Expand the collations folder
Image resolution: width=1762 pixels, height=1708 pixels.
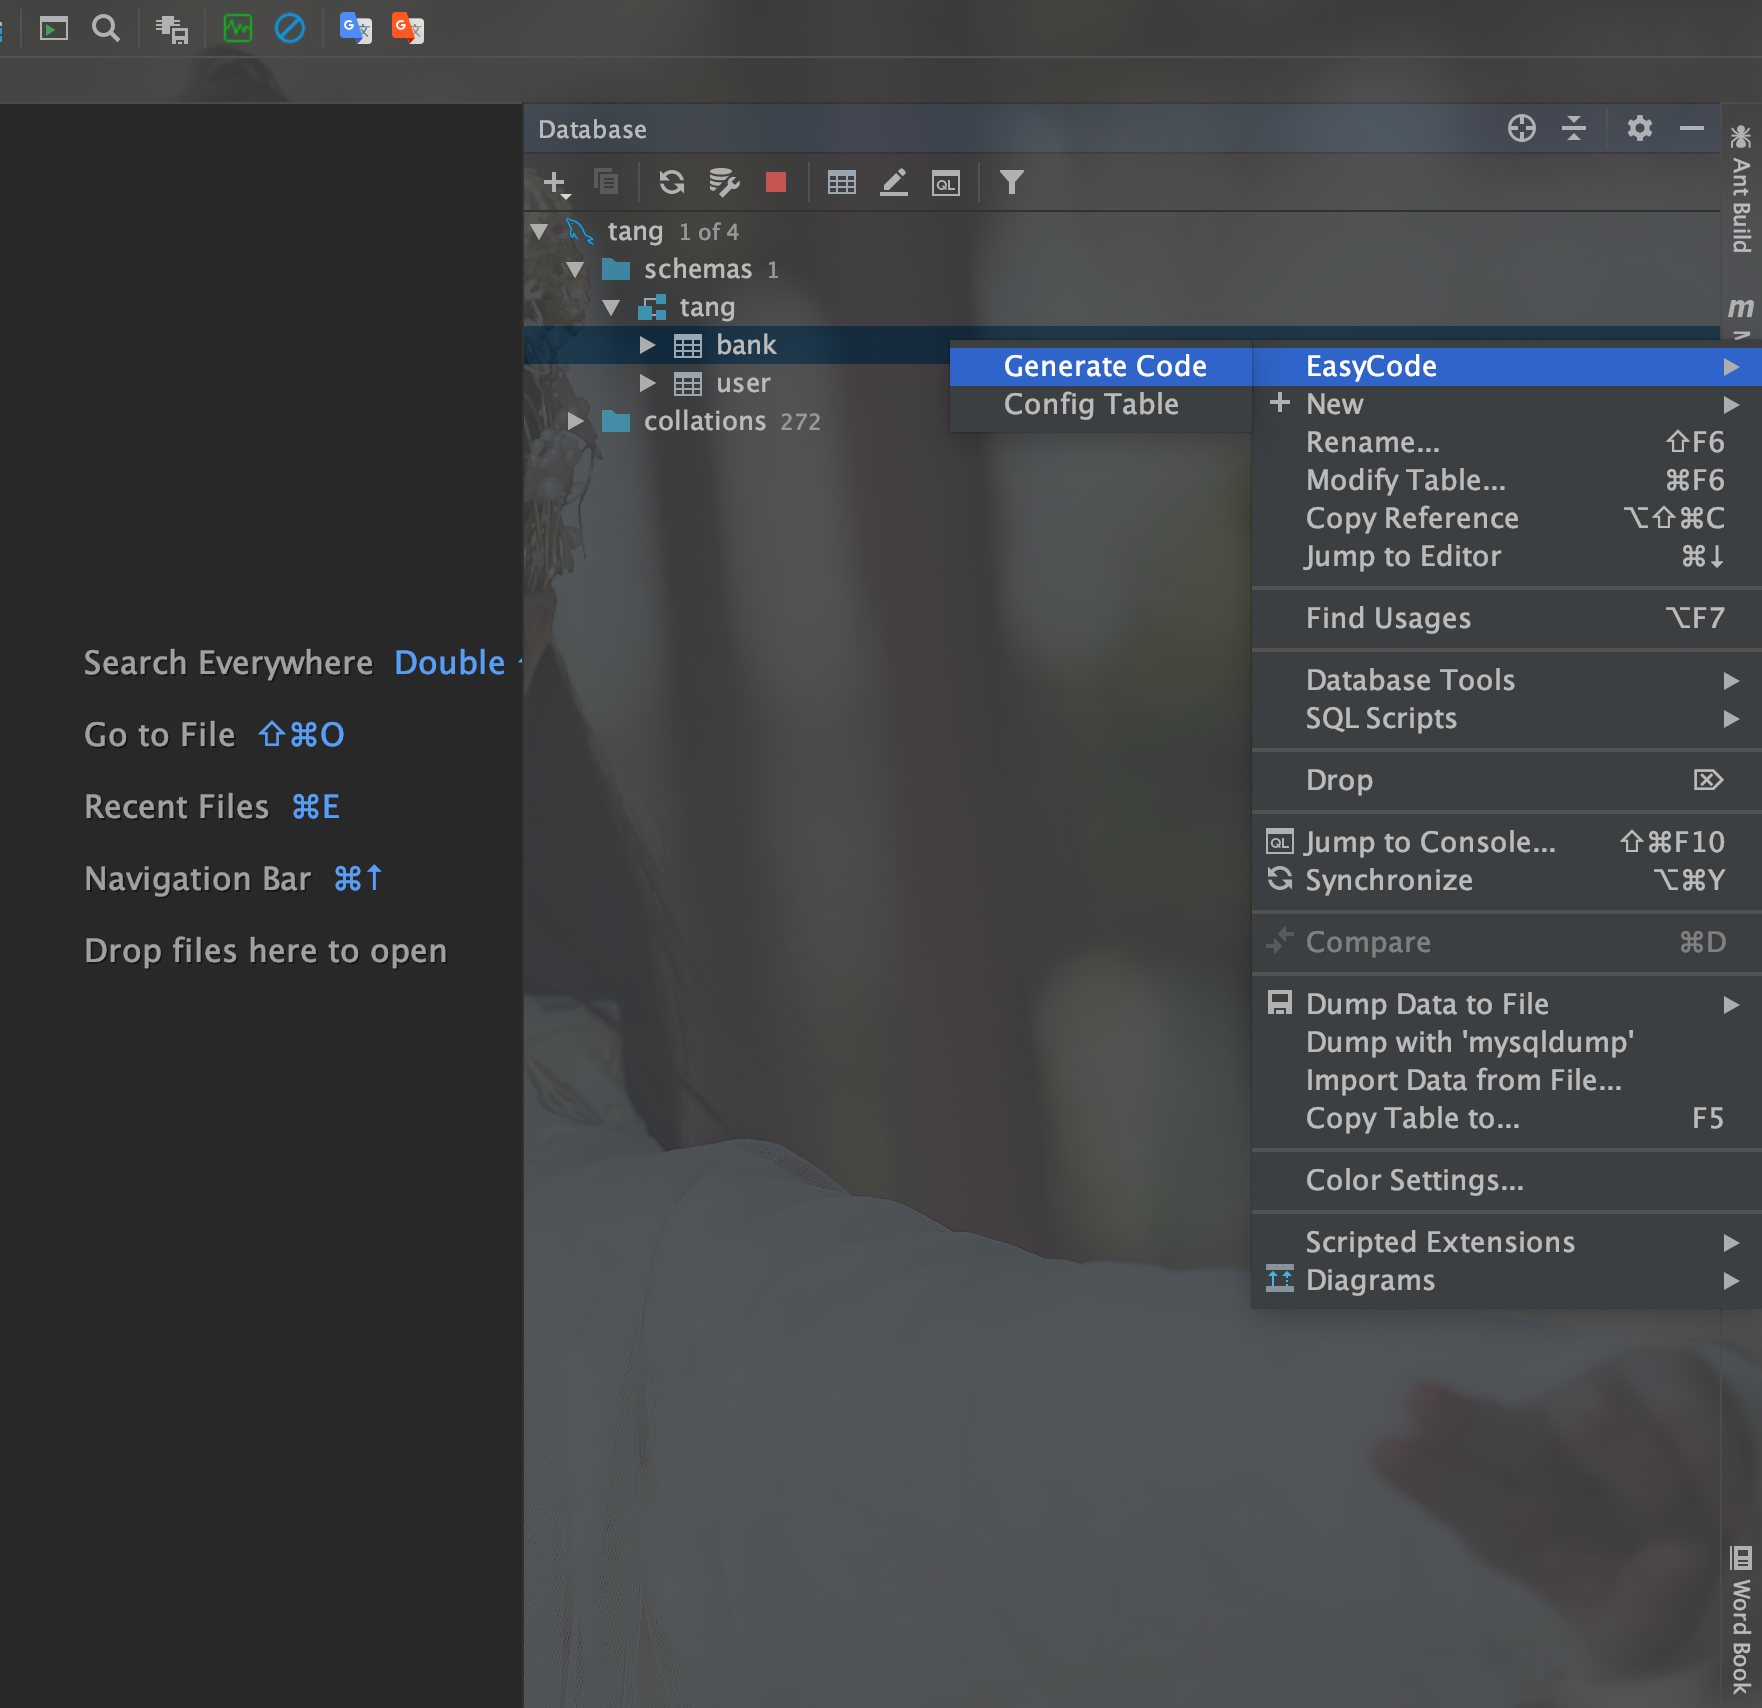[x=575, y=421]
